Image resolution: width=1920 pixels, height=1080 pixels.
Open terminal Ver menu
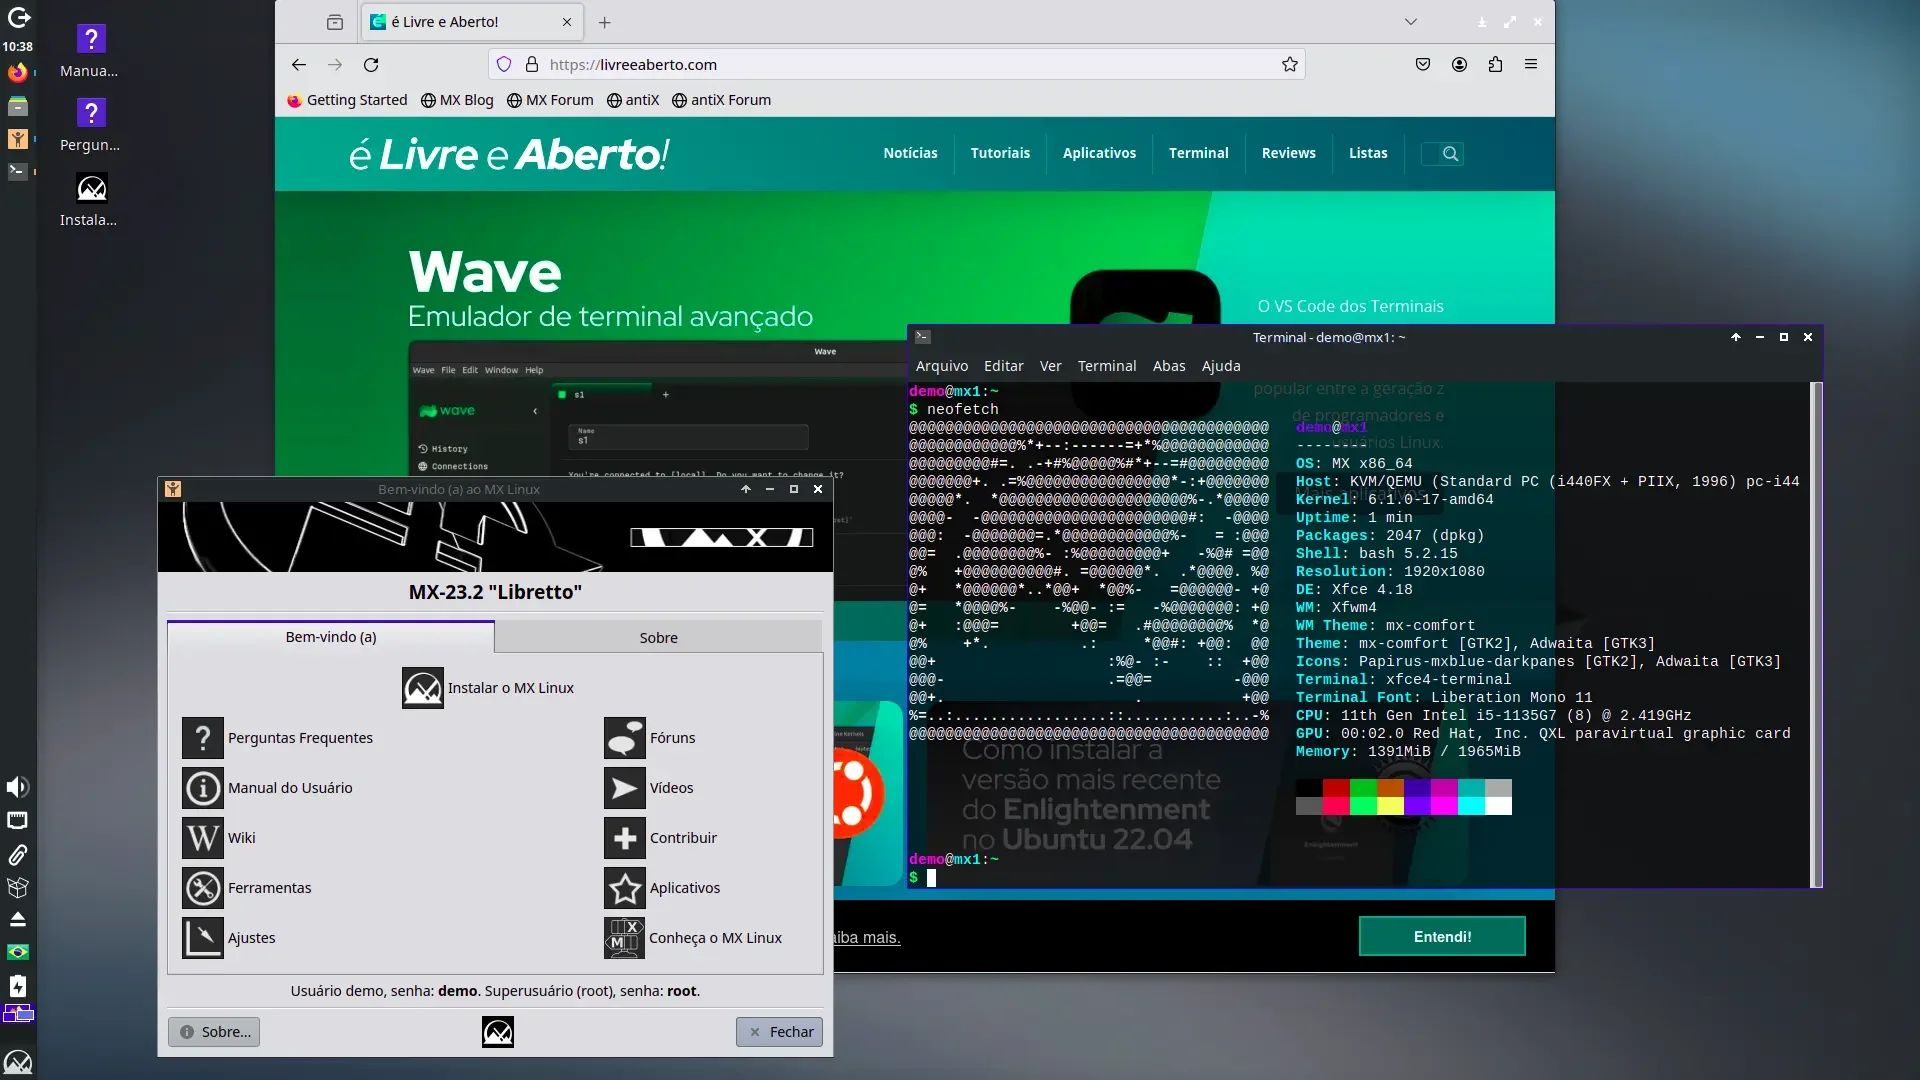point(1050,366)
